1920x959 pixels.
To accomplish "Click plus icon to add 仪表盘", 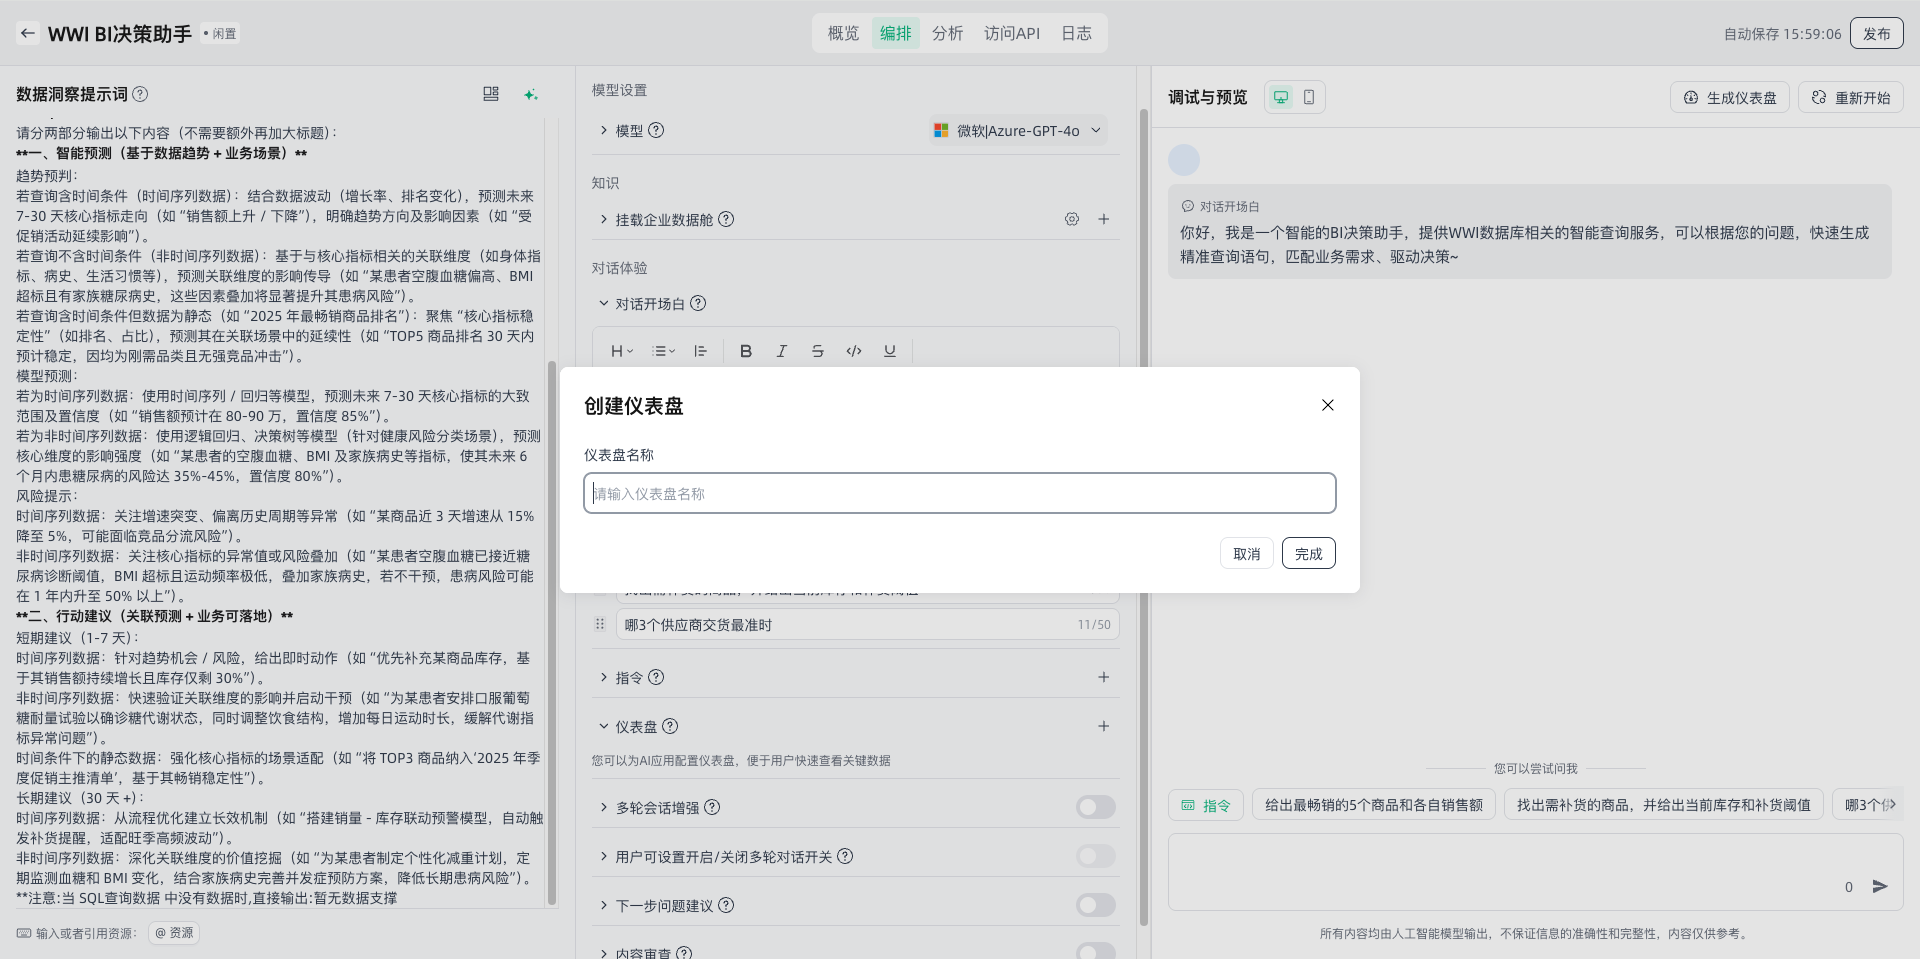I will coord(1104,726).
